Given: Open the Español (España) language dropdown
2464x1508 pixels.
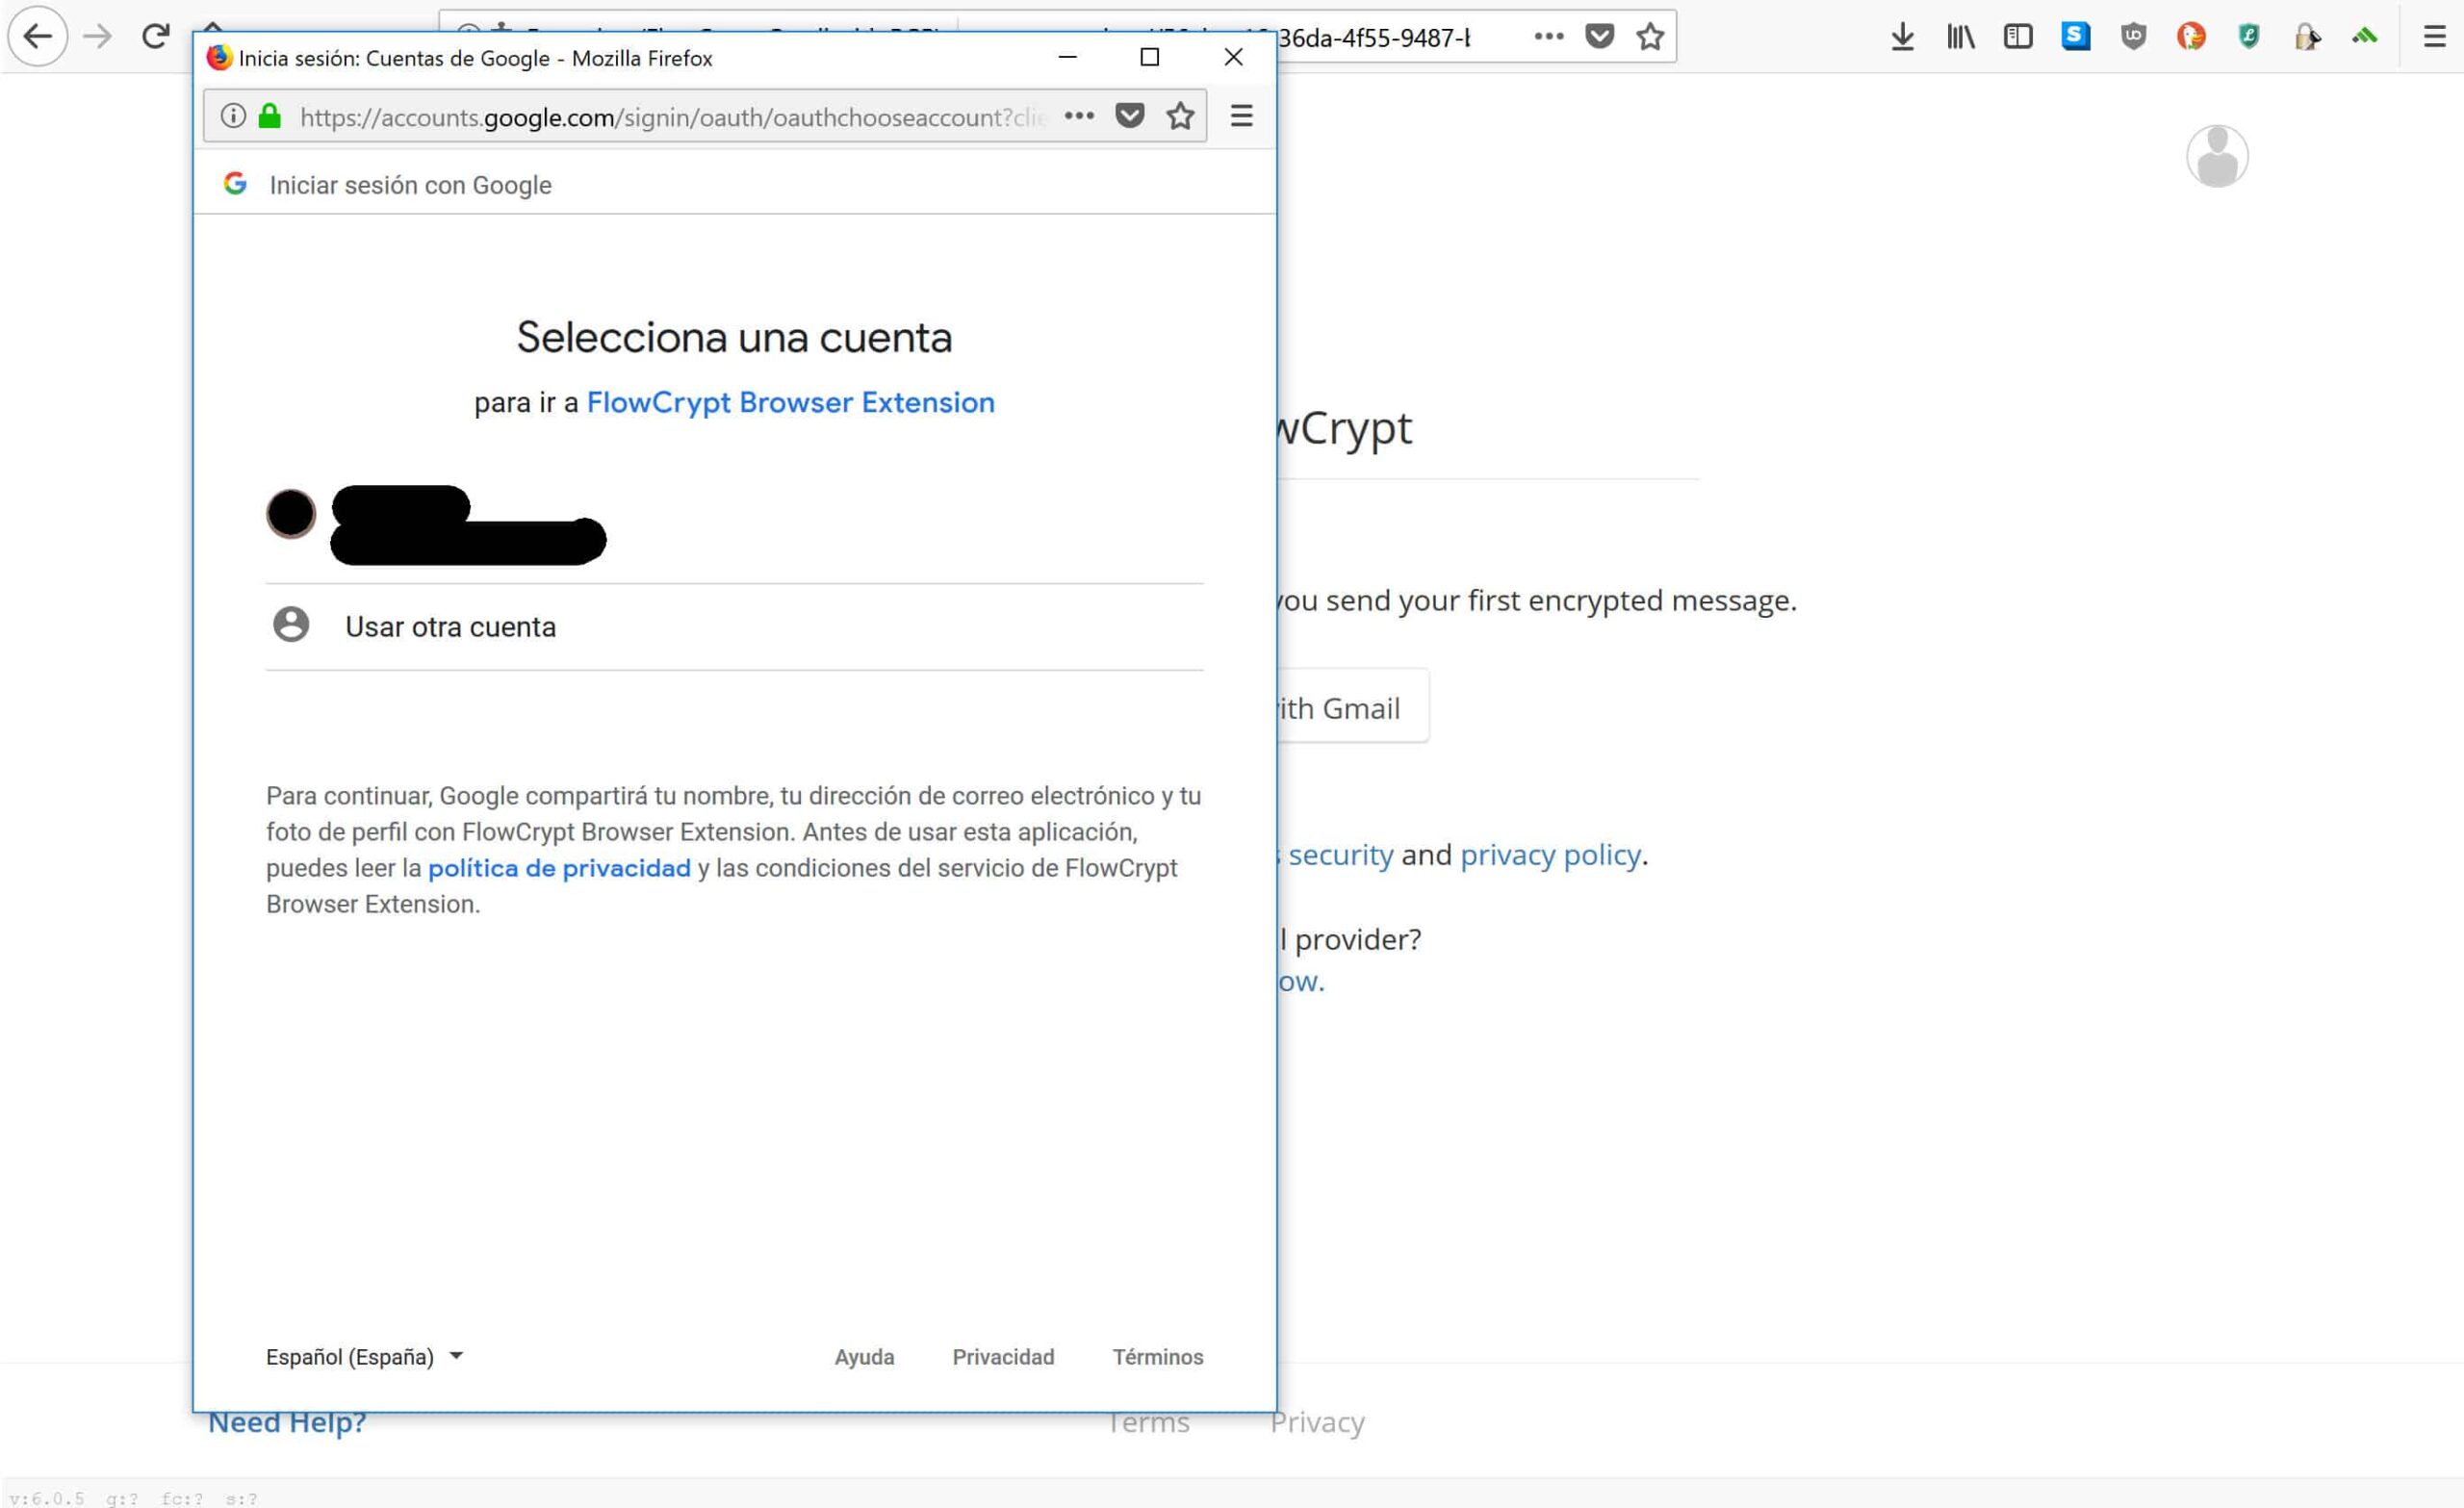Looking at the screenshot, I should click(x=364, y=1357).
